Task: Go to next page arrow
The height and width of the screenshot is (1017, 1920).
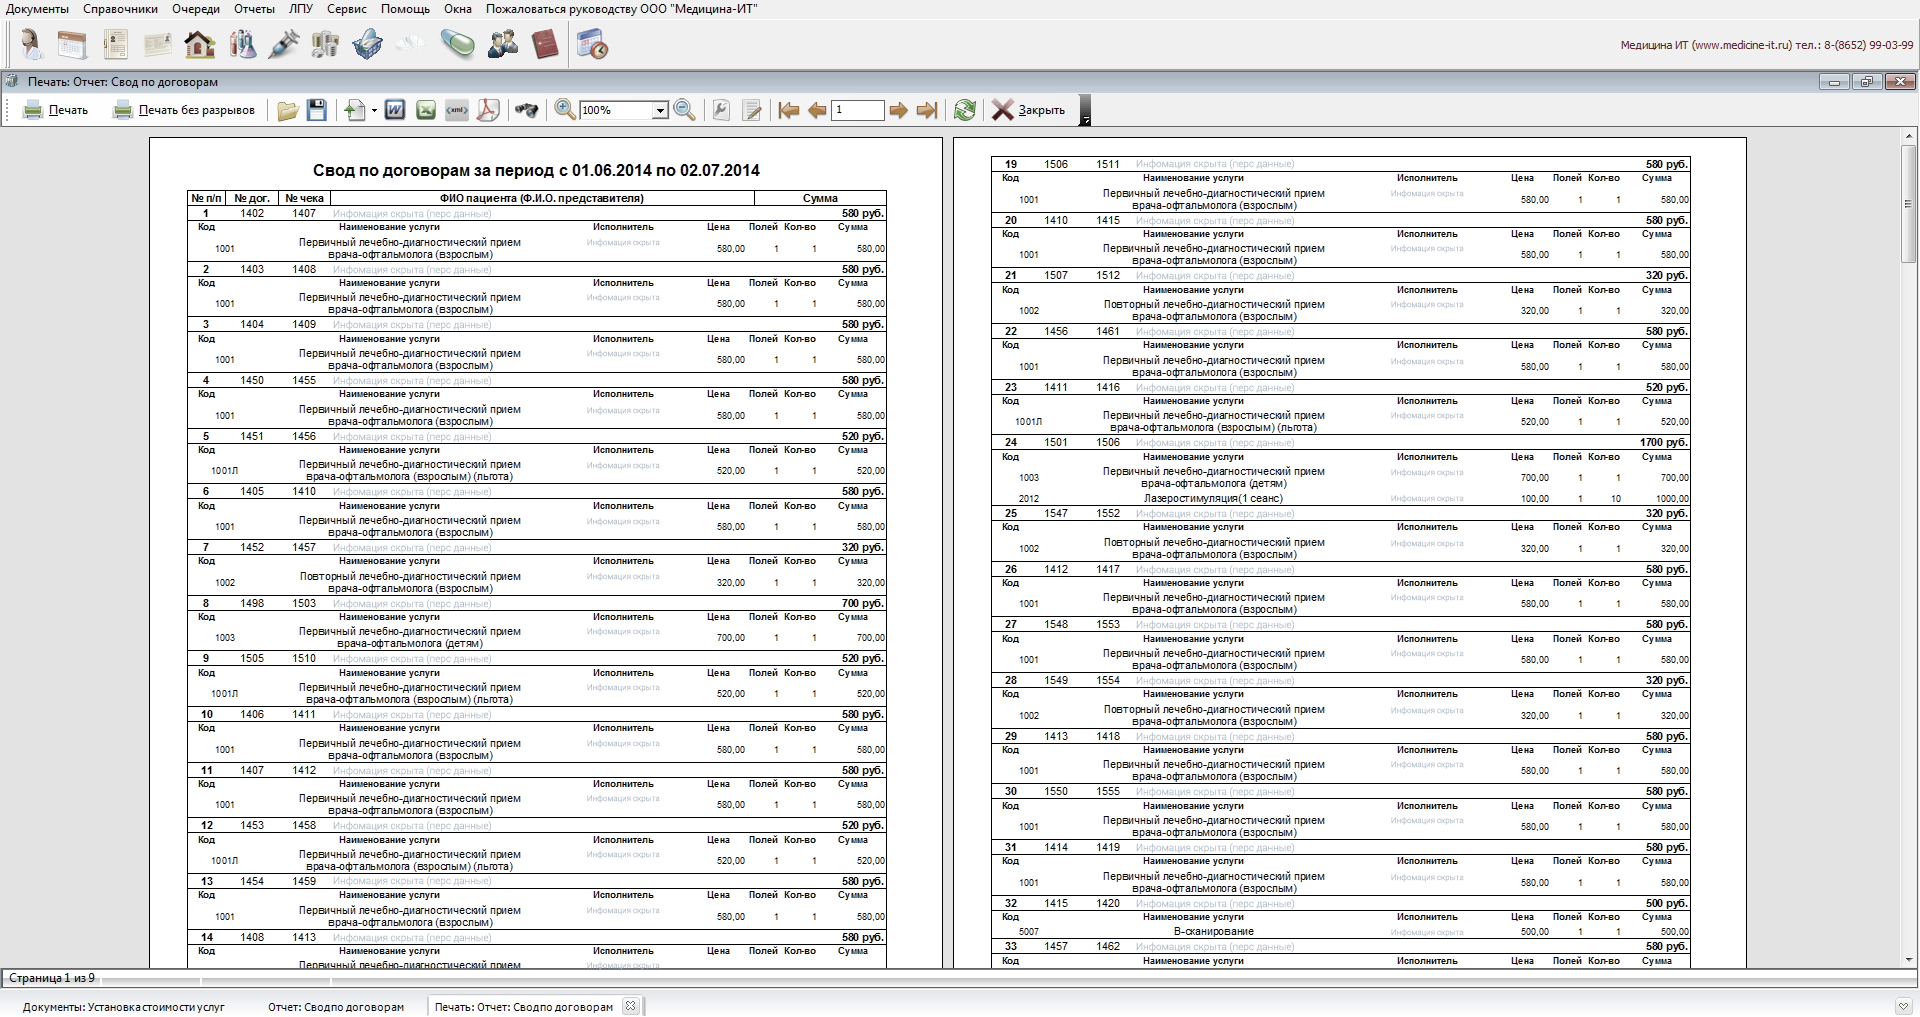Action: pyautogui.click(x=899, y=110)
